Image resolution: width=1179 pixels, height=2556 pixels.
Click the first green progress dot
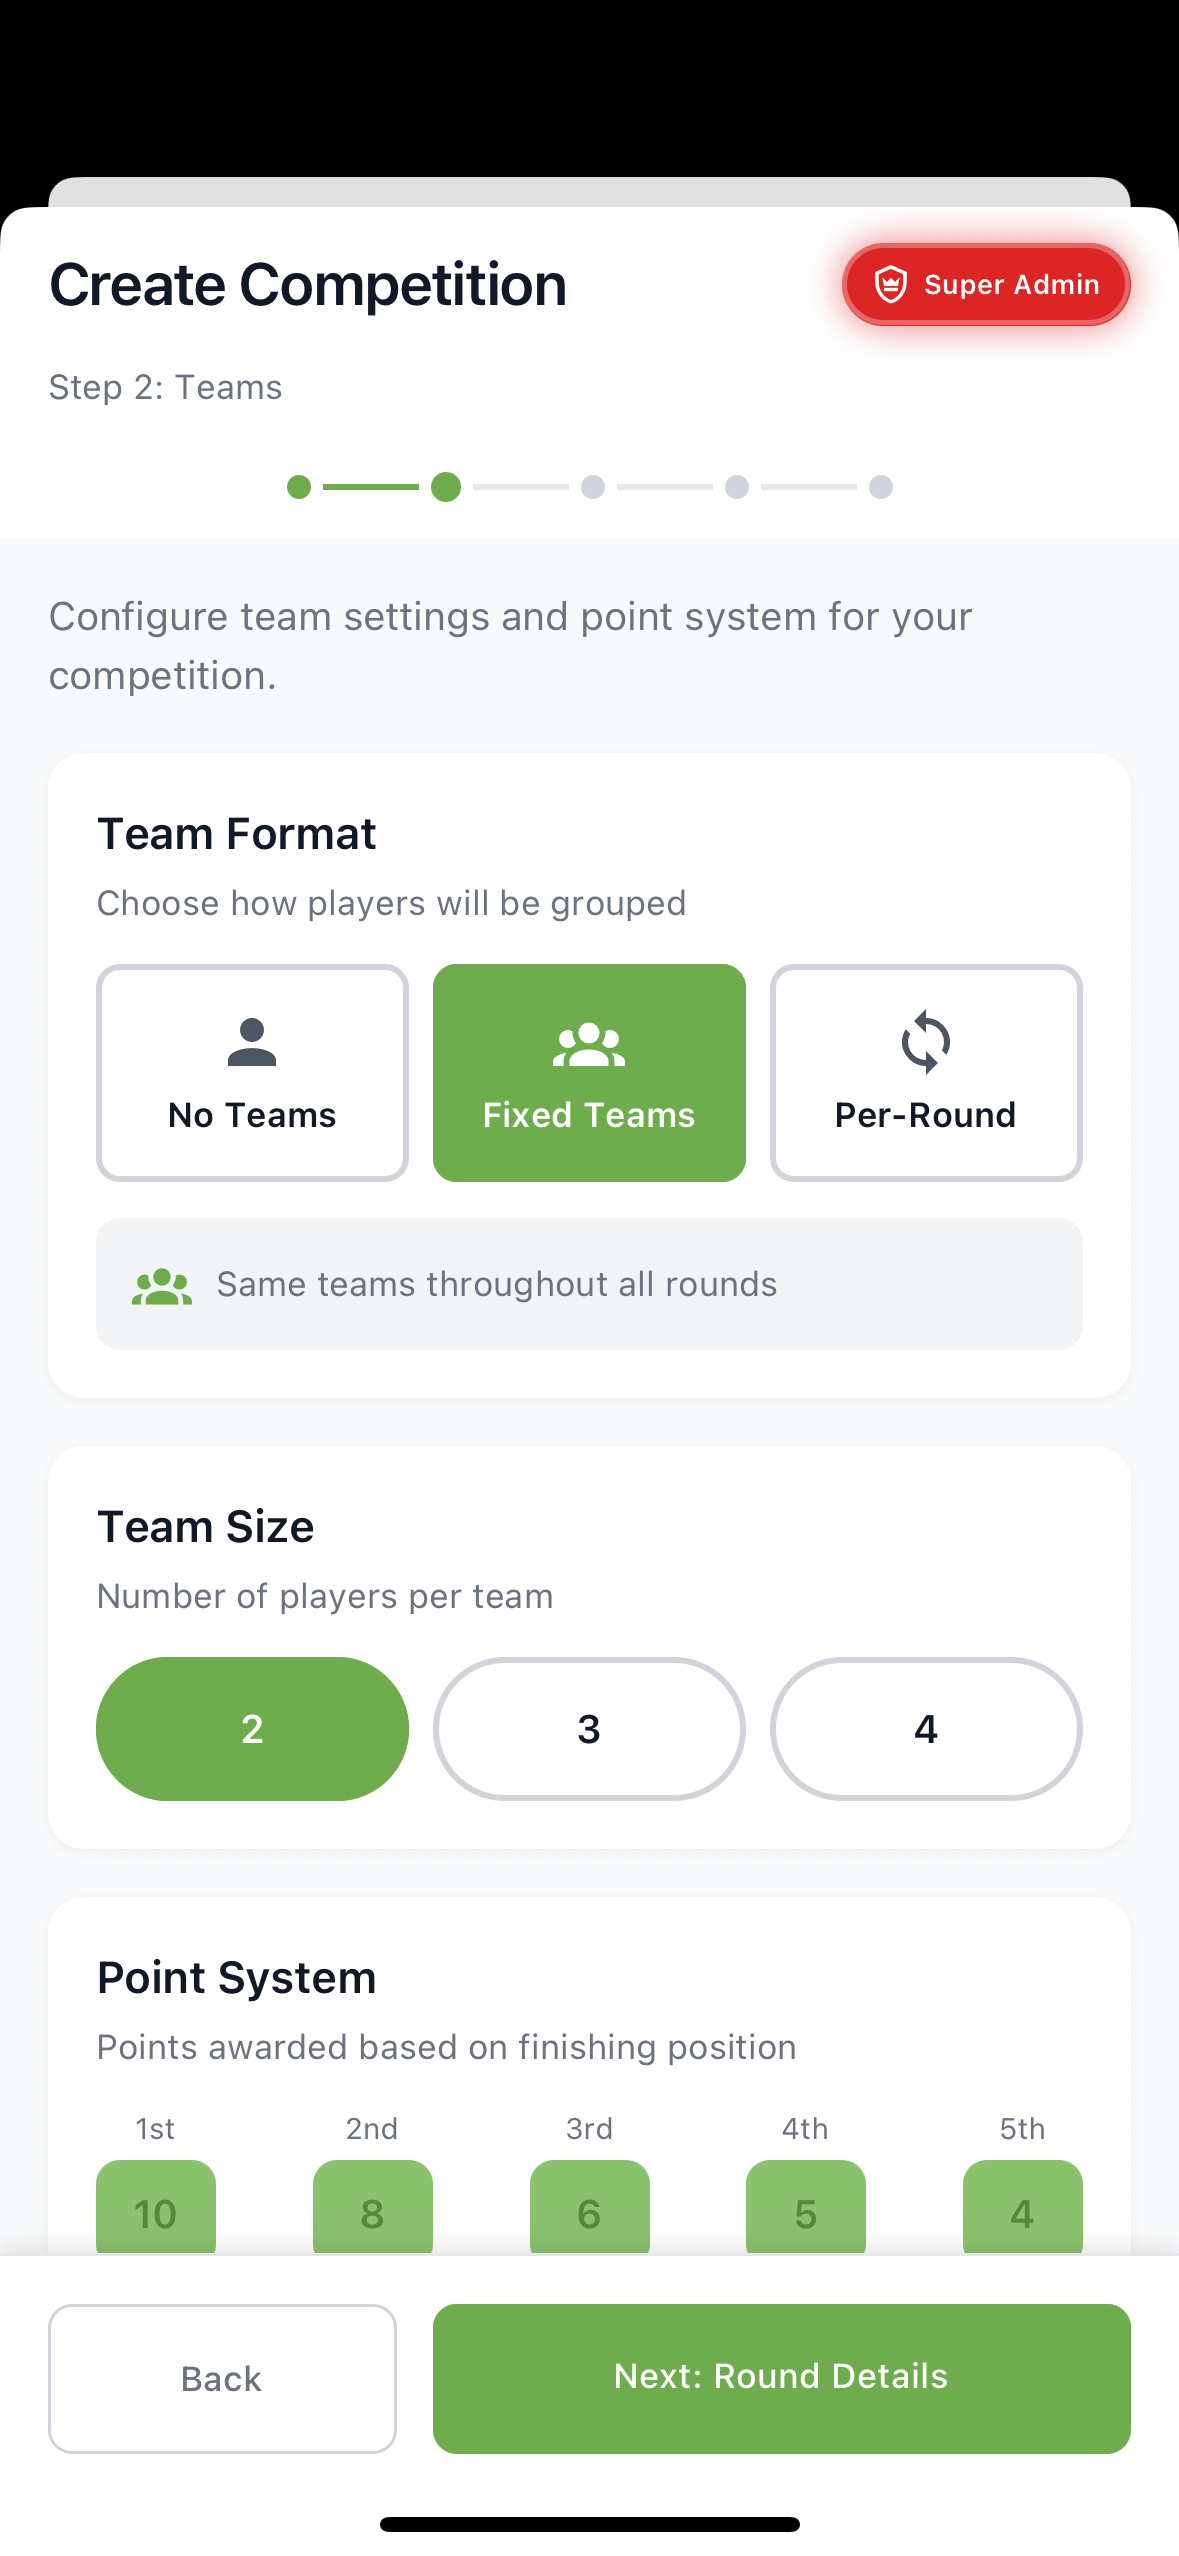pos(299,488)
